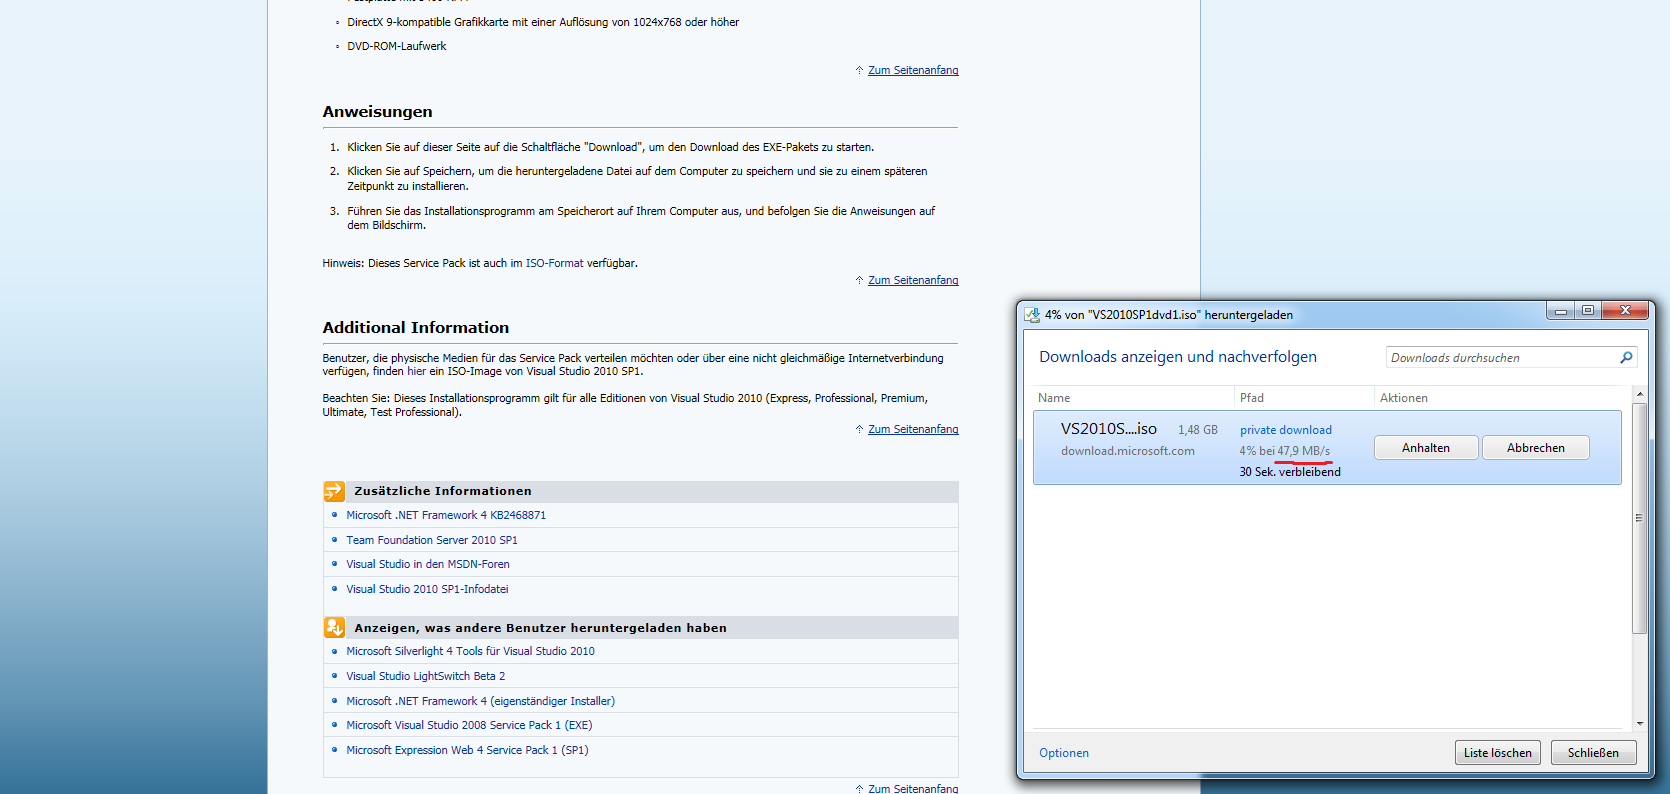Click the downloads list scroll-down arrow
Image resolution: width=1670 pixels, height=794 pixels.
click(x=1639, y=723)
